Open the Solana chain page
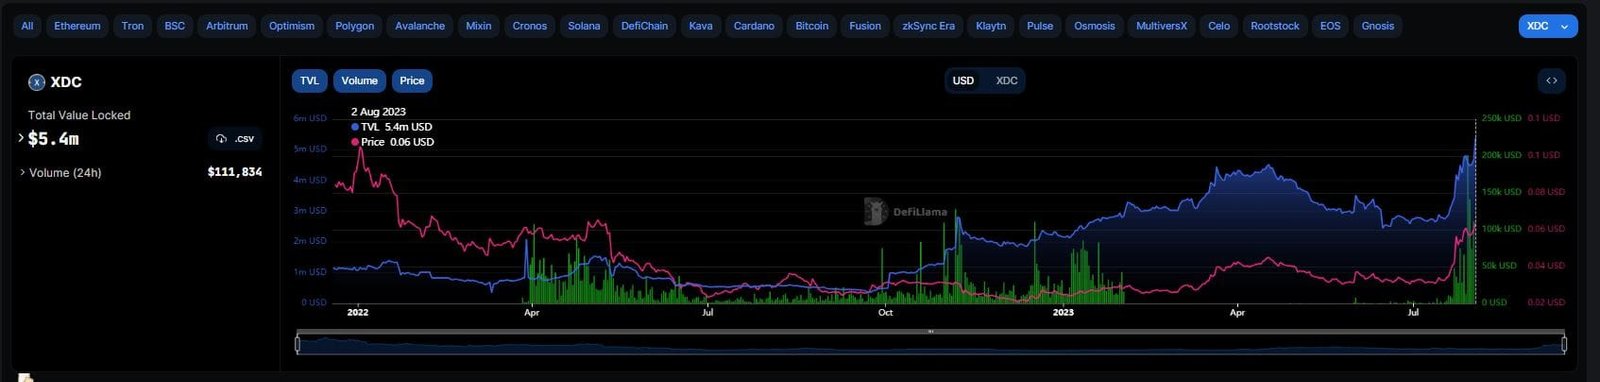Image resolution: width=1600 pixels, height=382 pixels. [584, 26]
